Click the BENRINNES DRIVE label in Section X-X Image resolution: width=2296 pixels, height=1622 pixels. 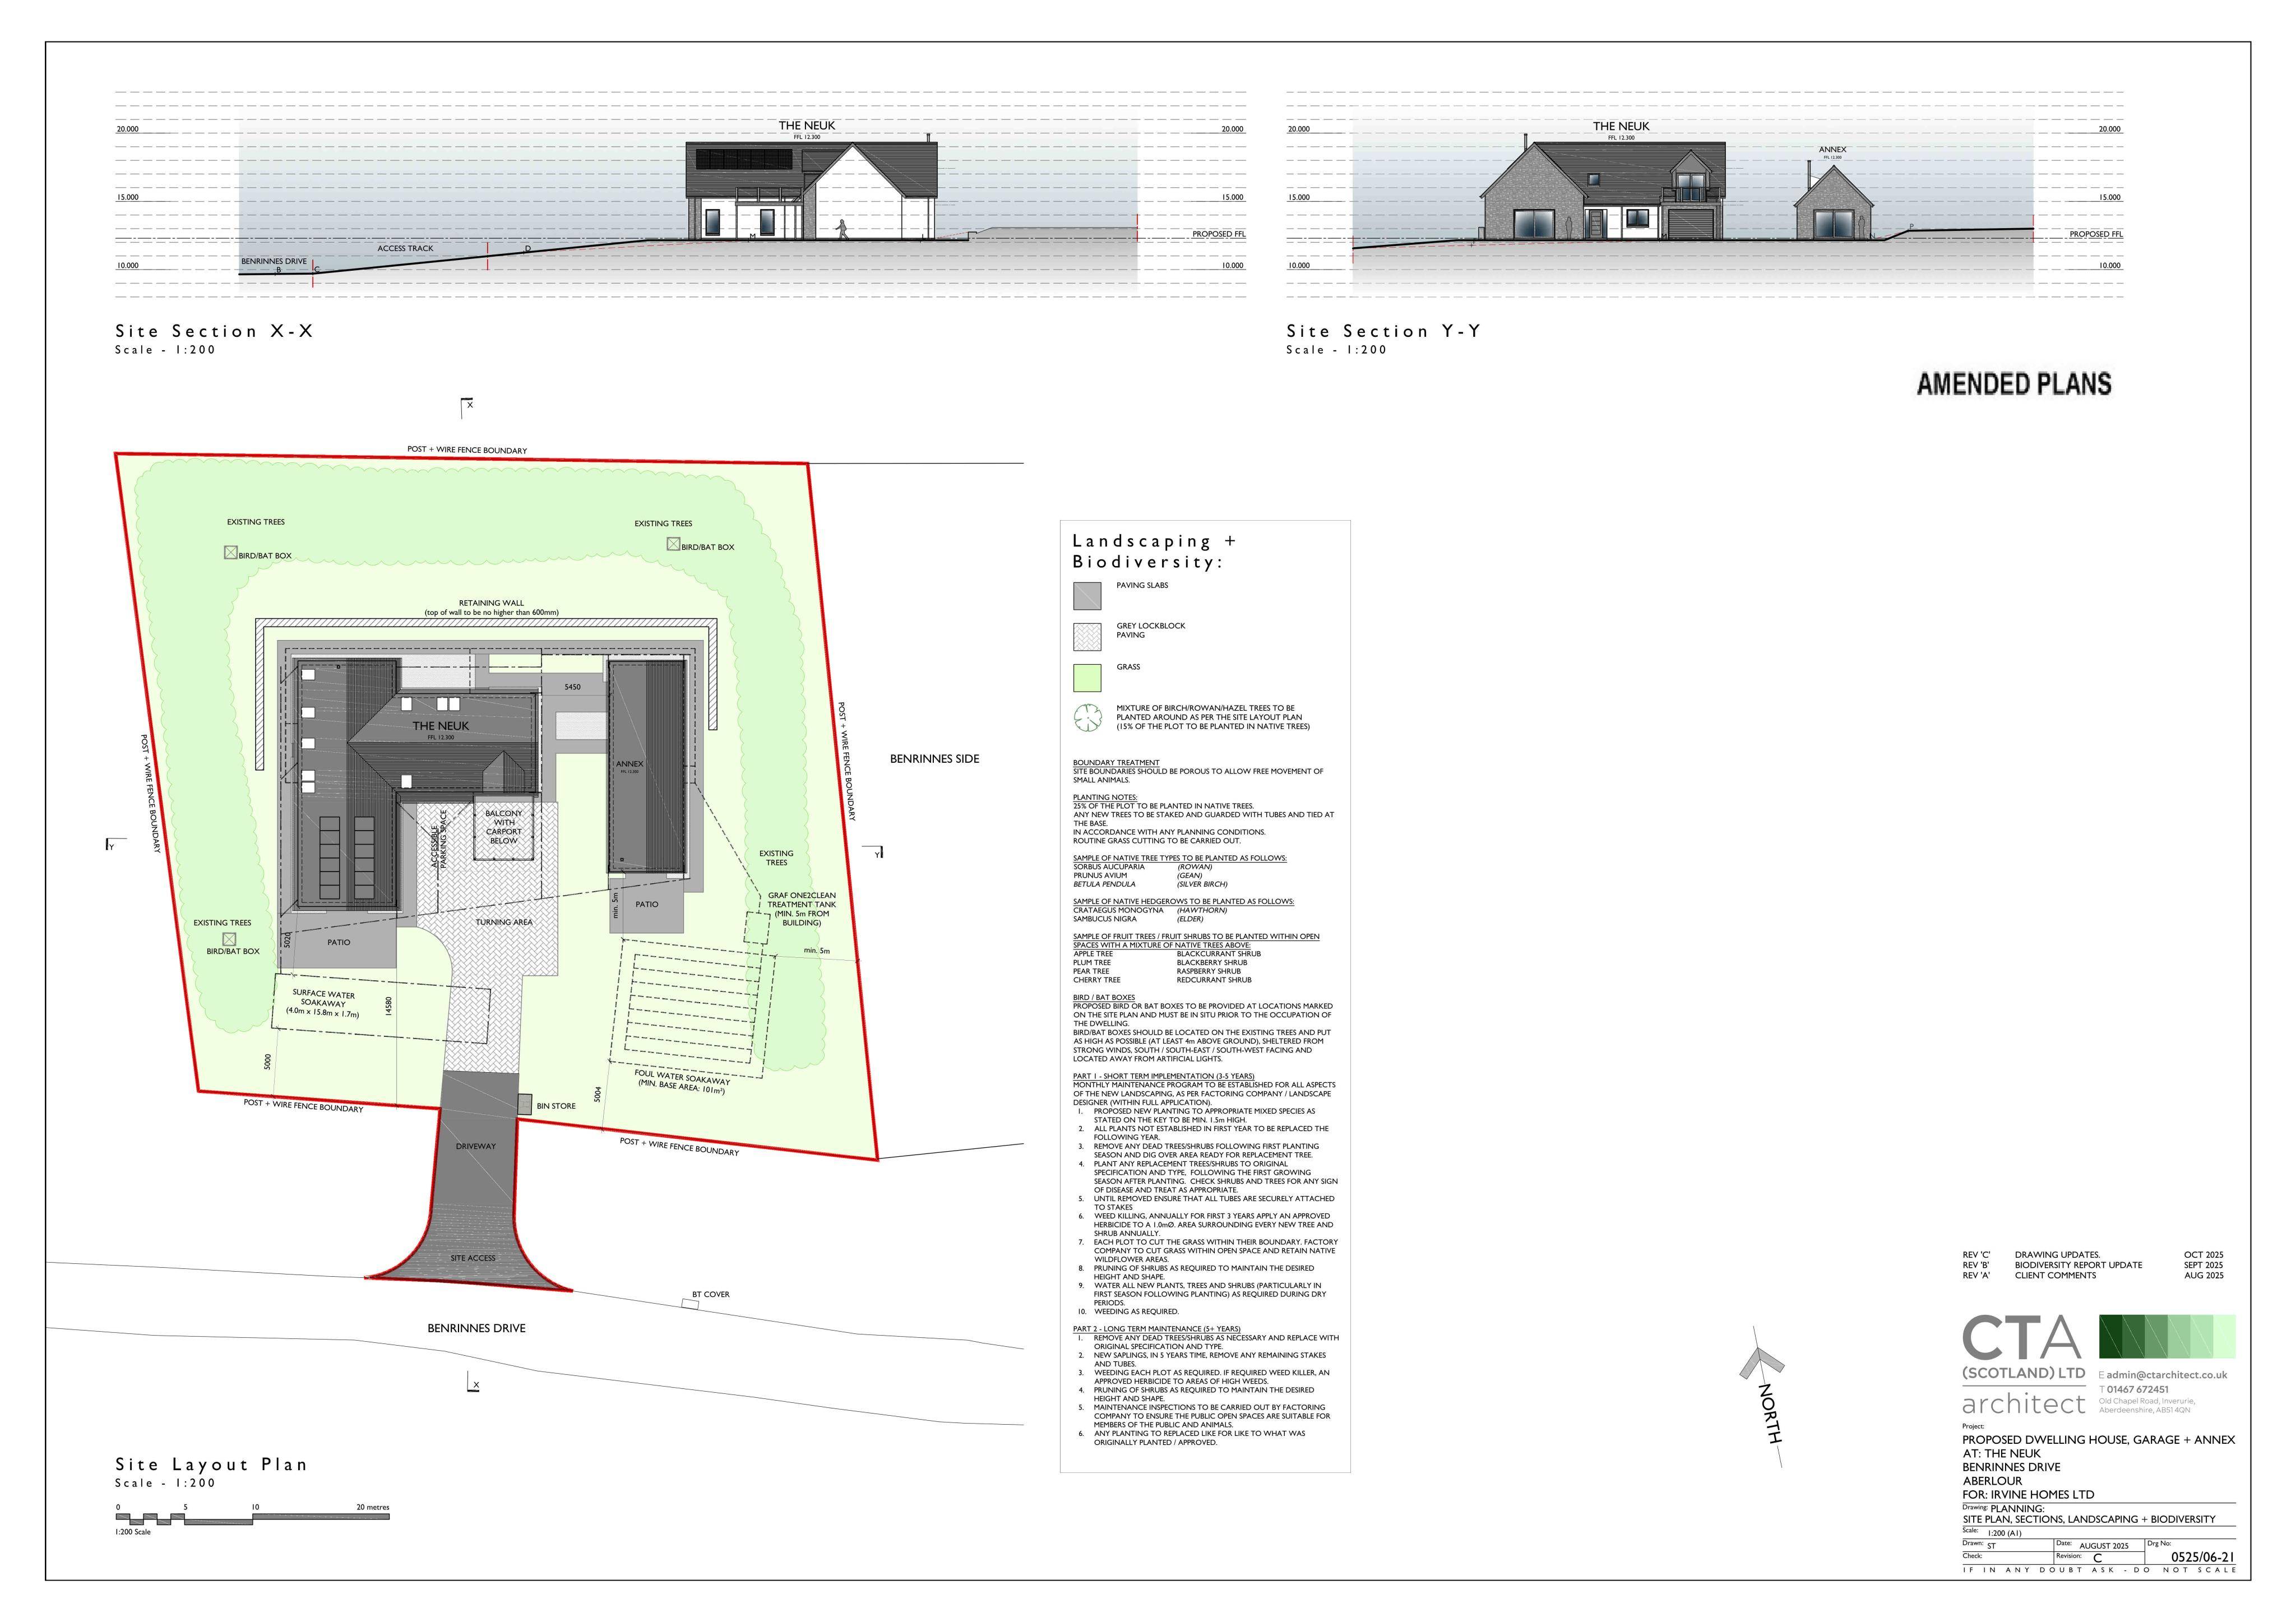273,261
